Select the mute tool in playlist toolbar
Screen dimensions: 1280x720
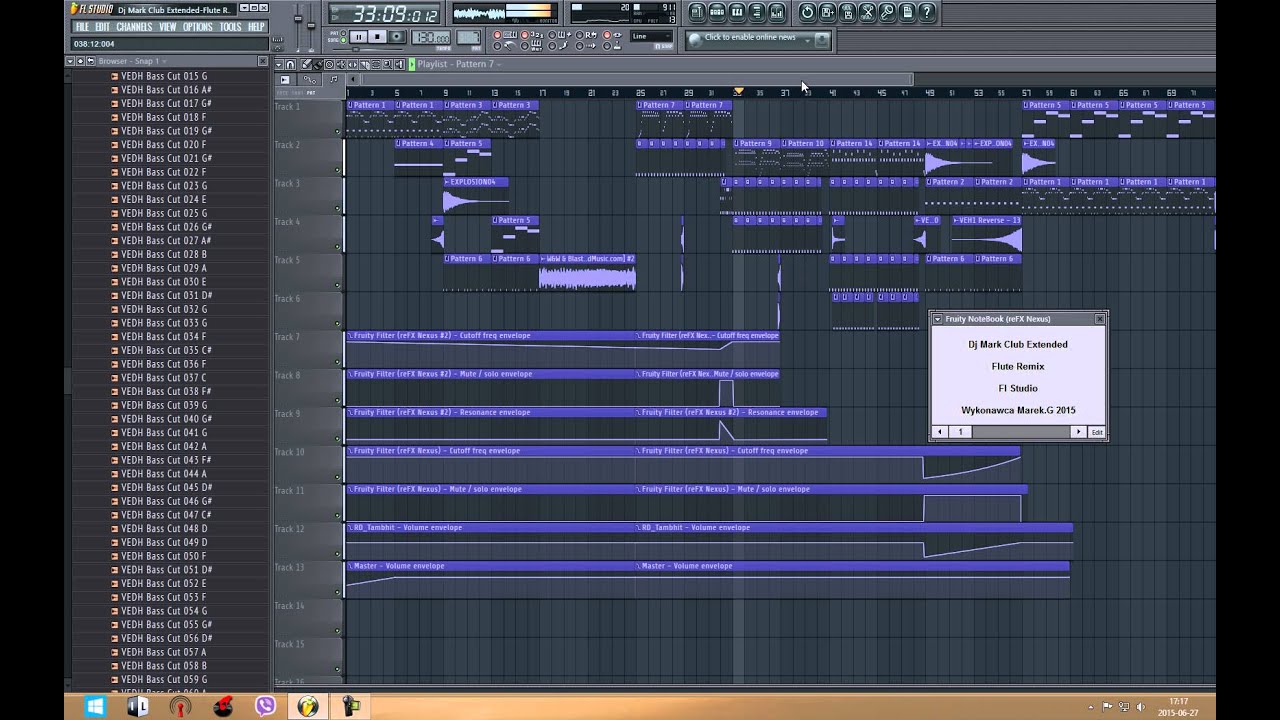[x=341, y=65]
